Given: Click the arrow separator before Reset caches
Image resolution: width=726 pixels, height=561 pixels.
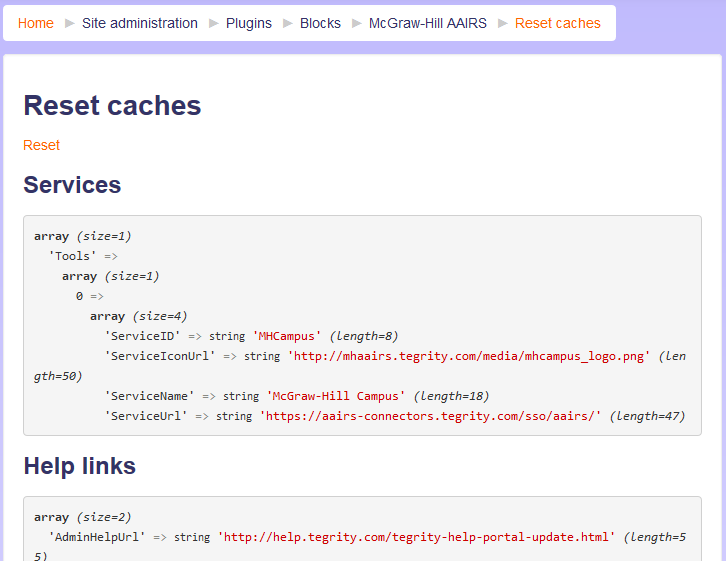Looking at the screenshot, I should point(502,23).
